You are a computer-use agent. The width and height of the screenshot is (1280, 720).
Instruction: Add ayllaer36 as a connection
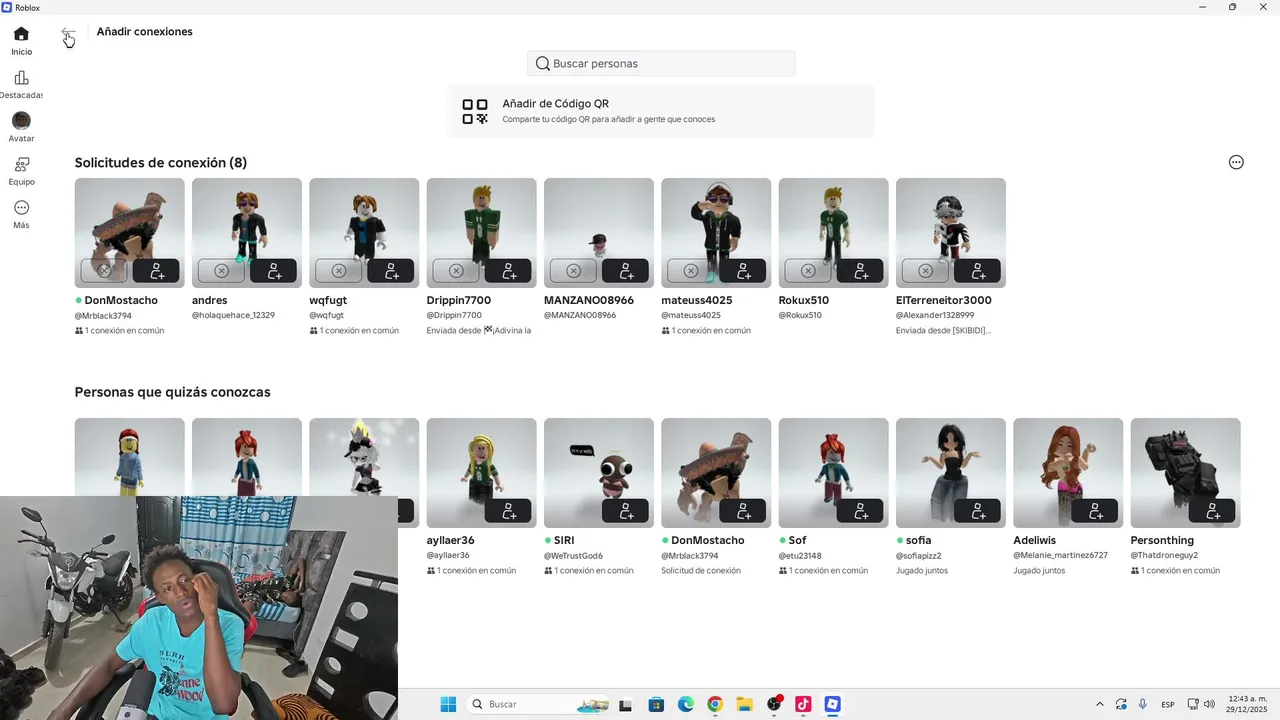coord(508,511)
